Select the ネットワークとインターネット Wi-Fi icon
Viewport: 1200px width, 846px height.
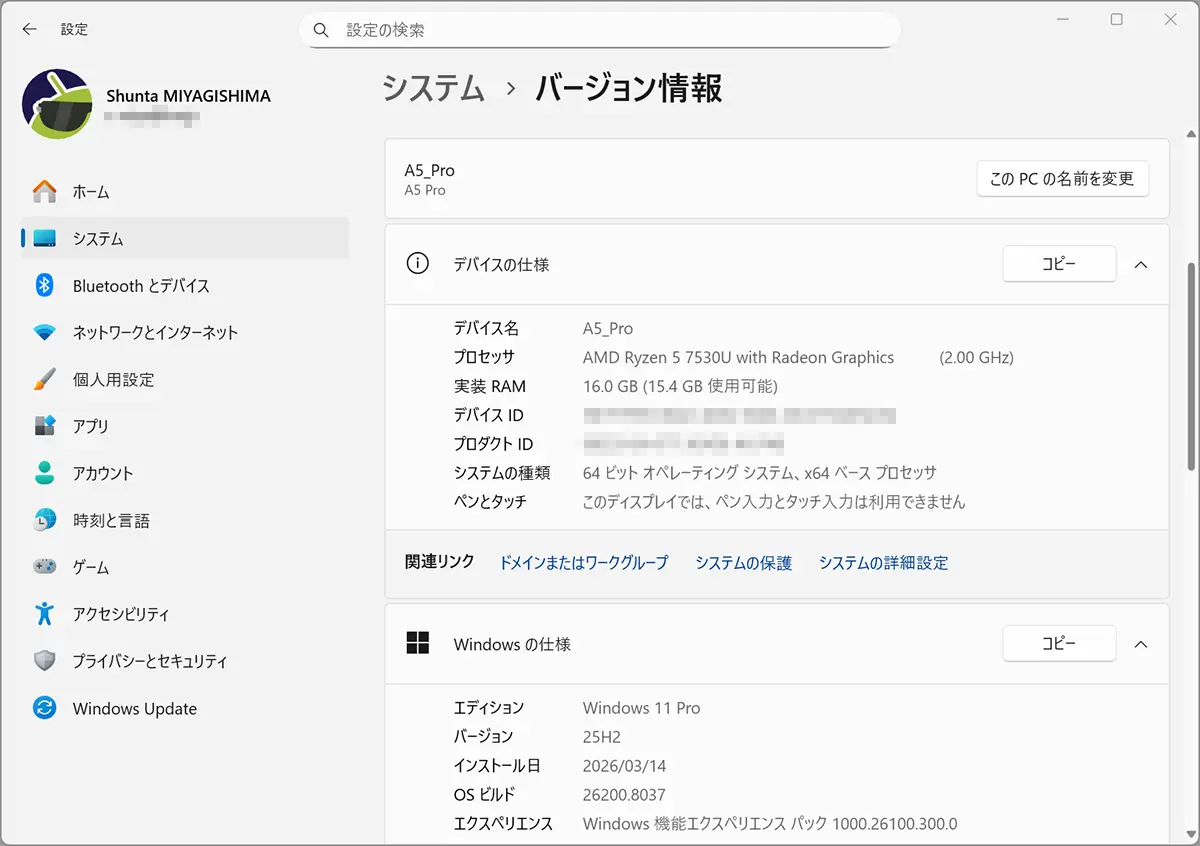click(x=45, y=333)
